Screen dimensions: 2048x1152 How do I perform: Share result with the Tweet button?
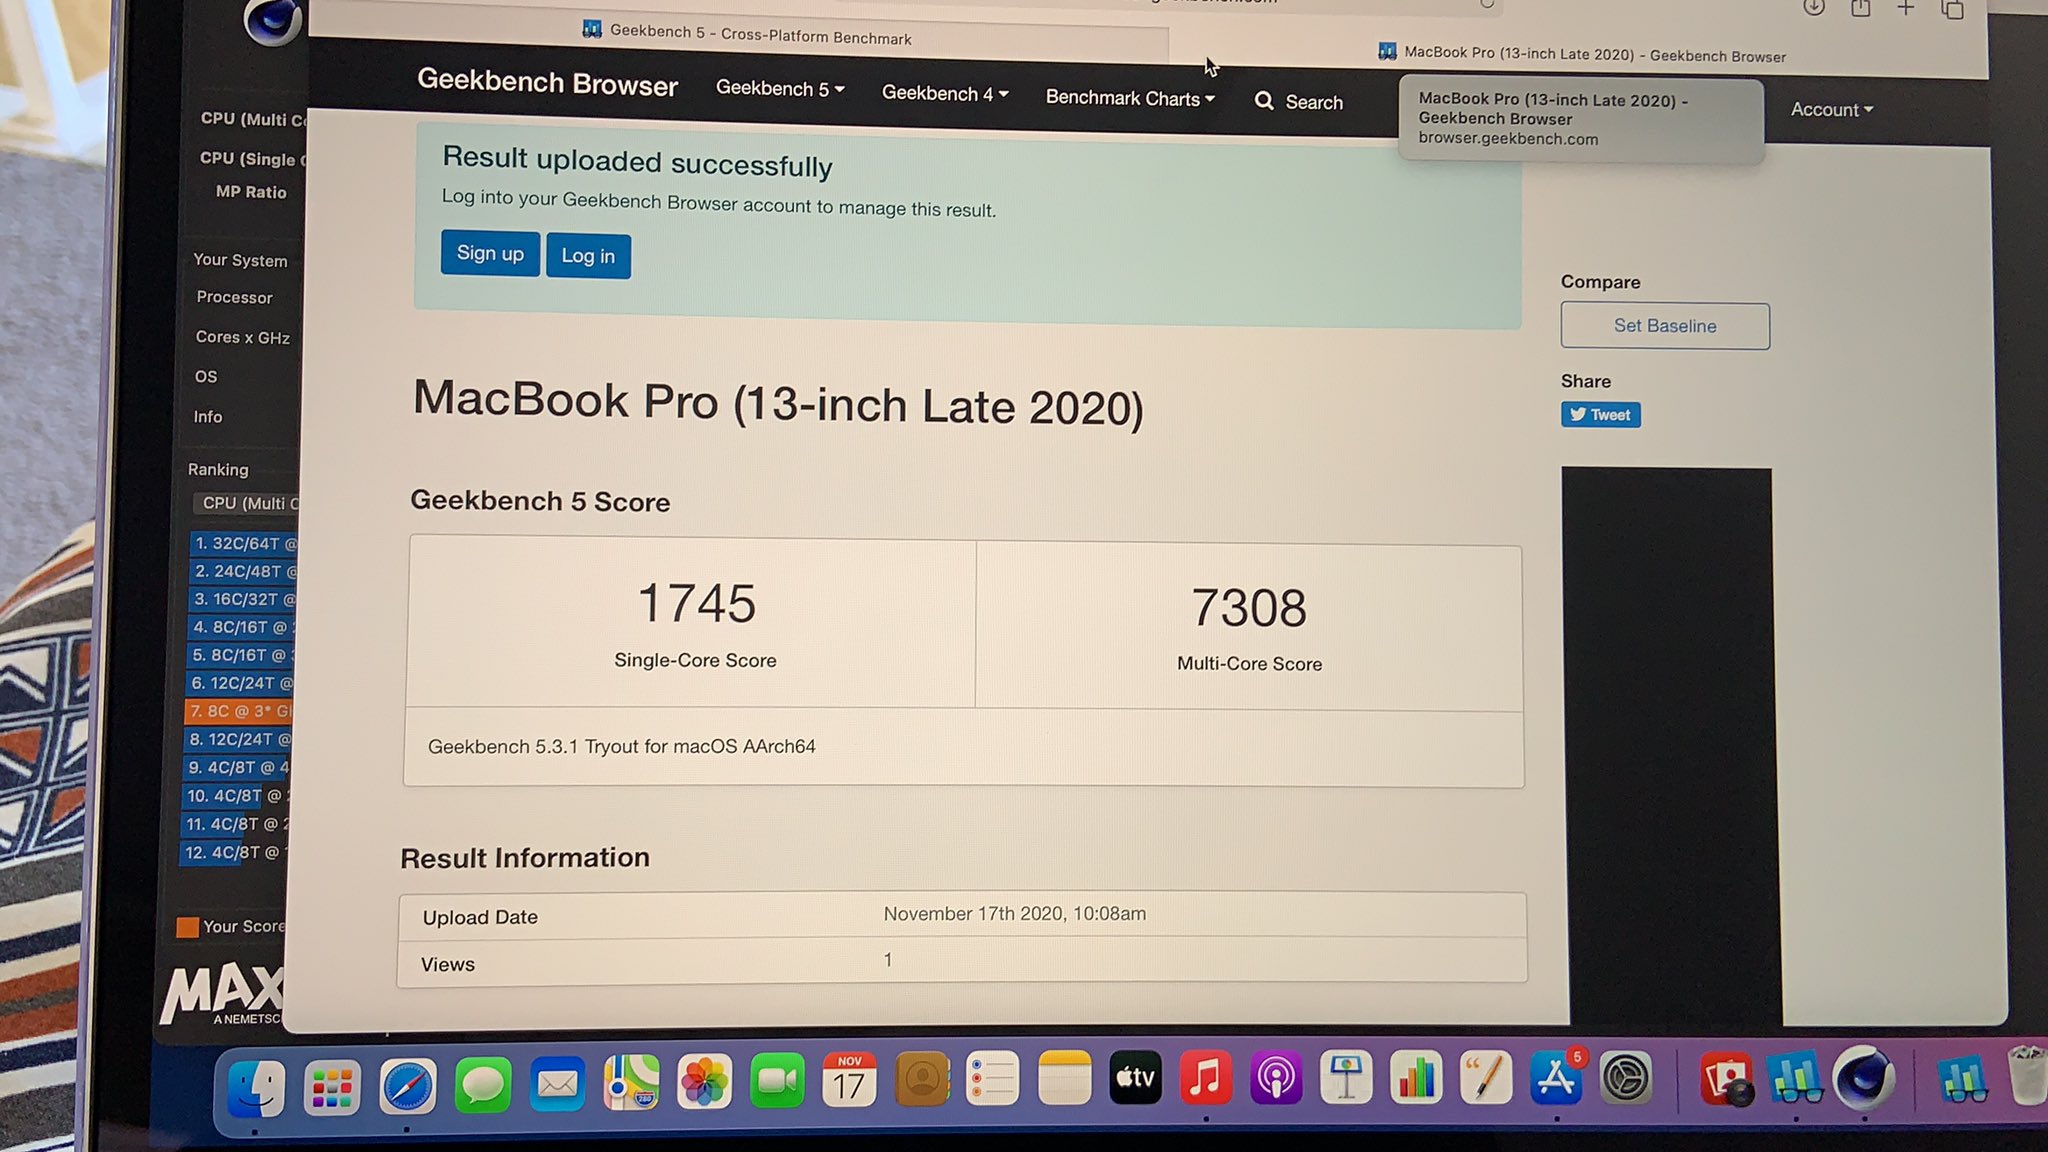tap(1600, 415)
